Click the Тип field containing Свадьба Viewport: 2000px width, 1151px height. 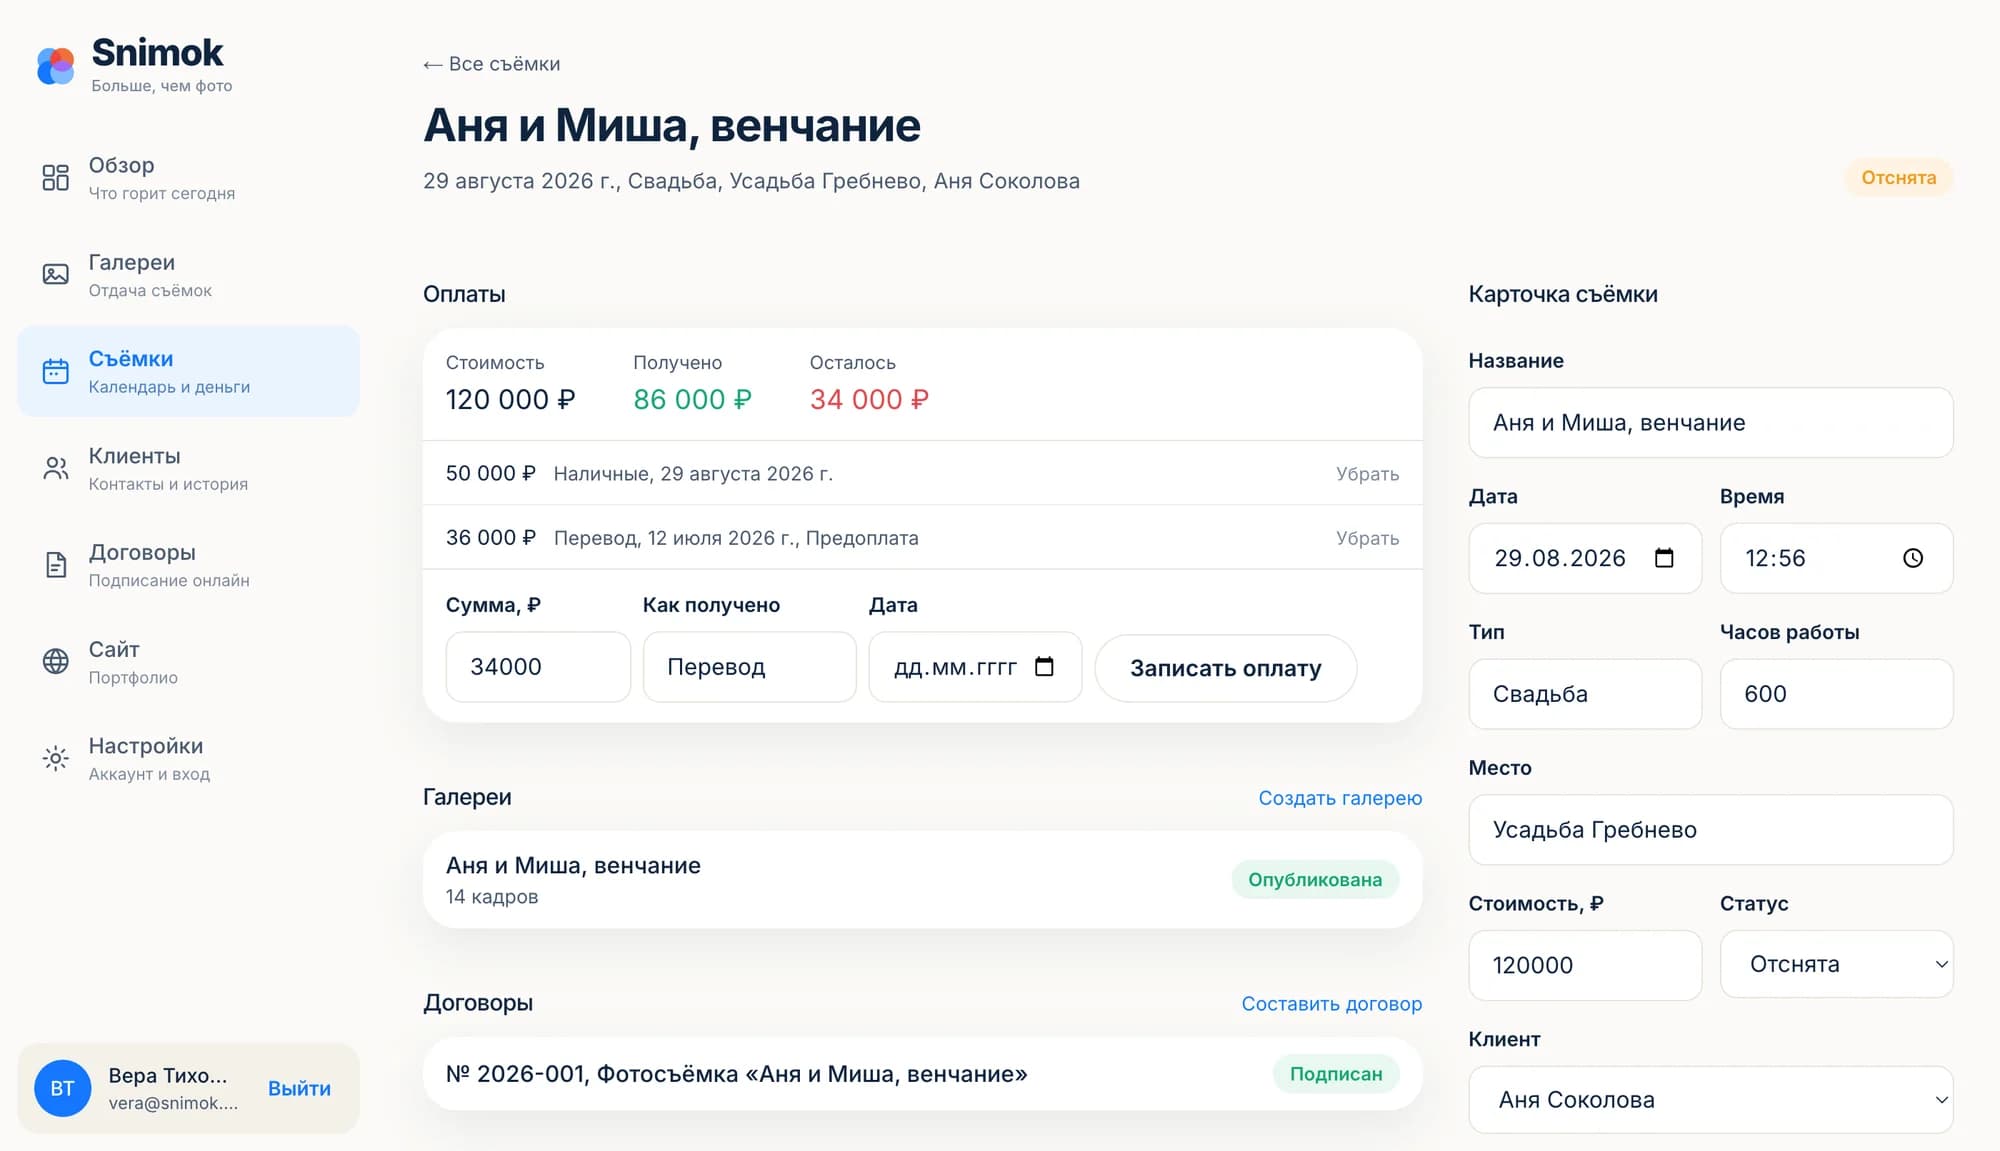click(1585, 694)
